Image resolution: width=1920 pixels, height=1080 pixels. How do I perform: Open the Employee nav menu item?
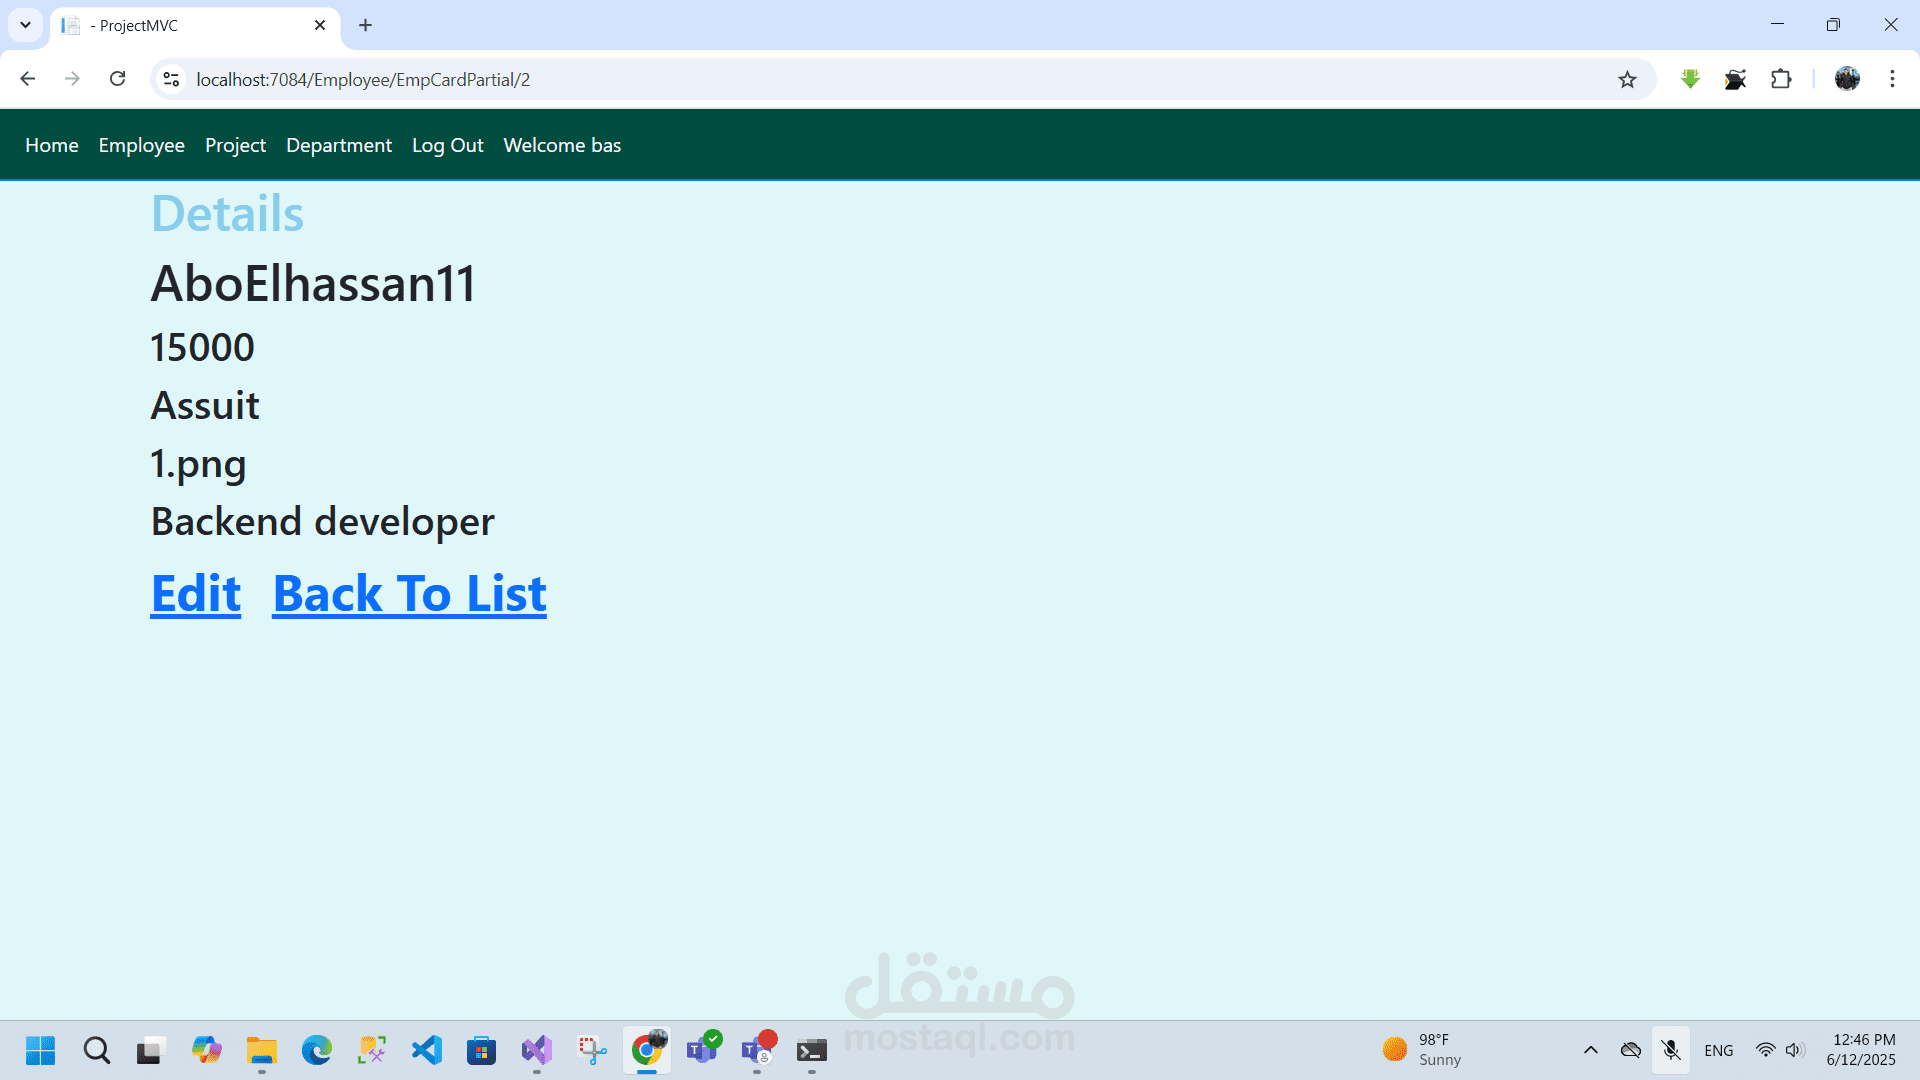tap(141, 145)
